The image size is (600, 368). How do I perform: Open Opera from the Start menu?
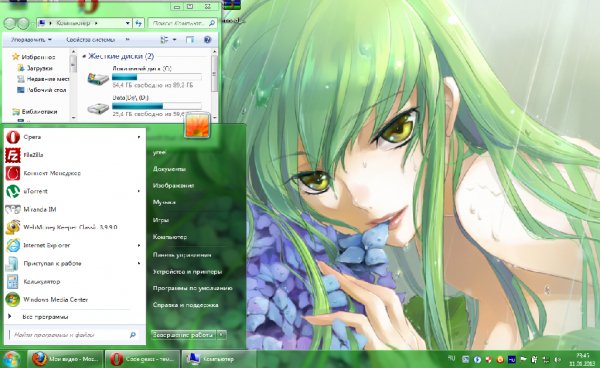pyautogui.click(x=73, y=137)
